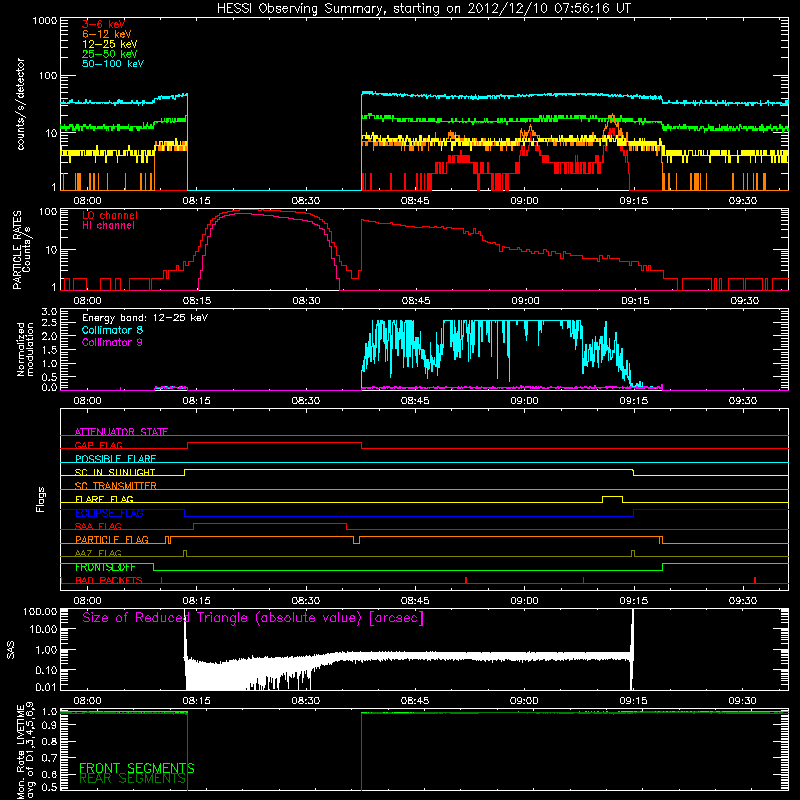Click the 2.5 y-axis value in modulation panel
This screenshot has height=800, width=800.
click(49, 323)
